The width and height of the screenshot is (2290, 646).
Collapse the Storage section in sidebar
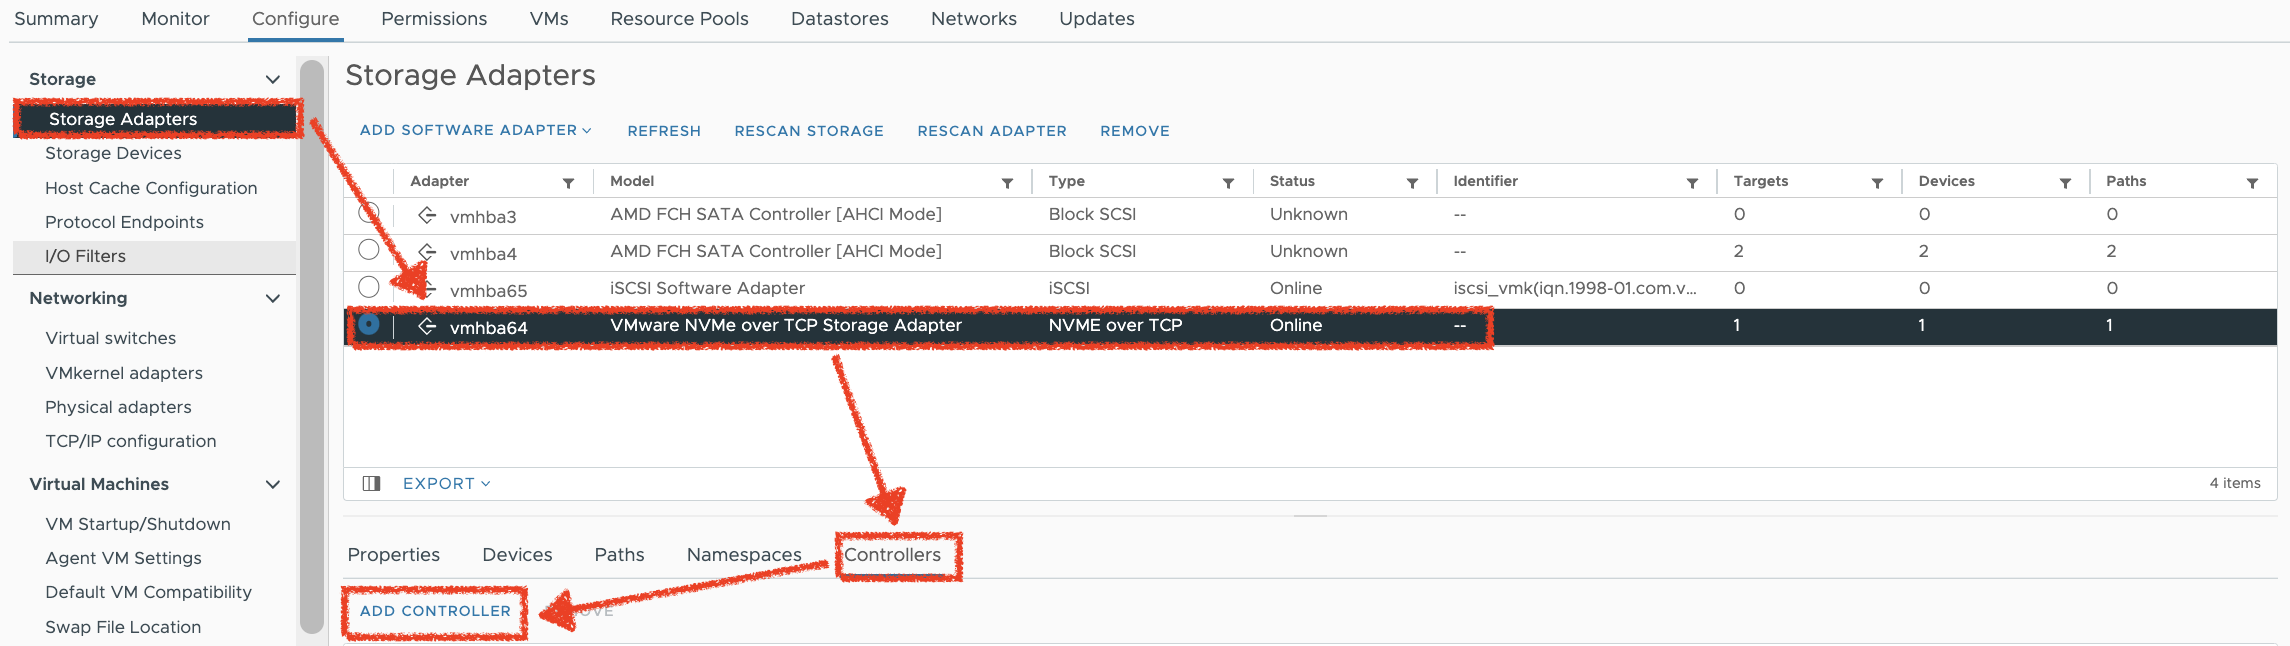pos(272,79)
